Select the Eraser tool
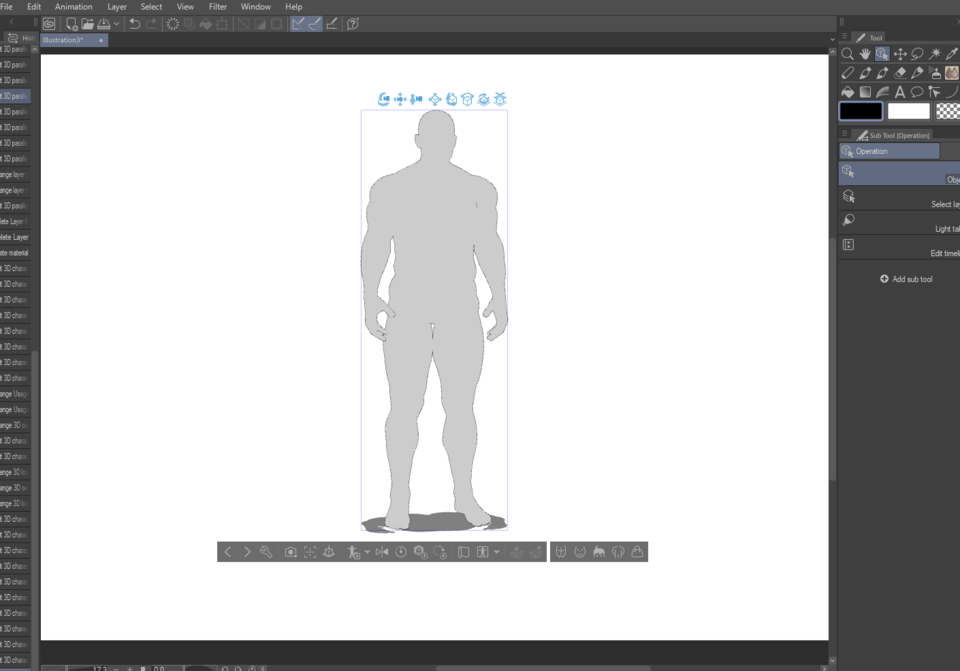The image size is (960, 671). click(899, 72)
